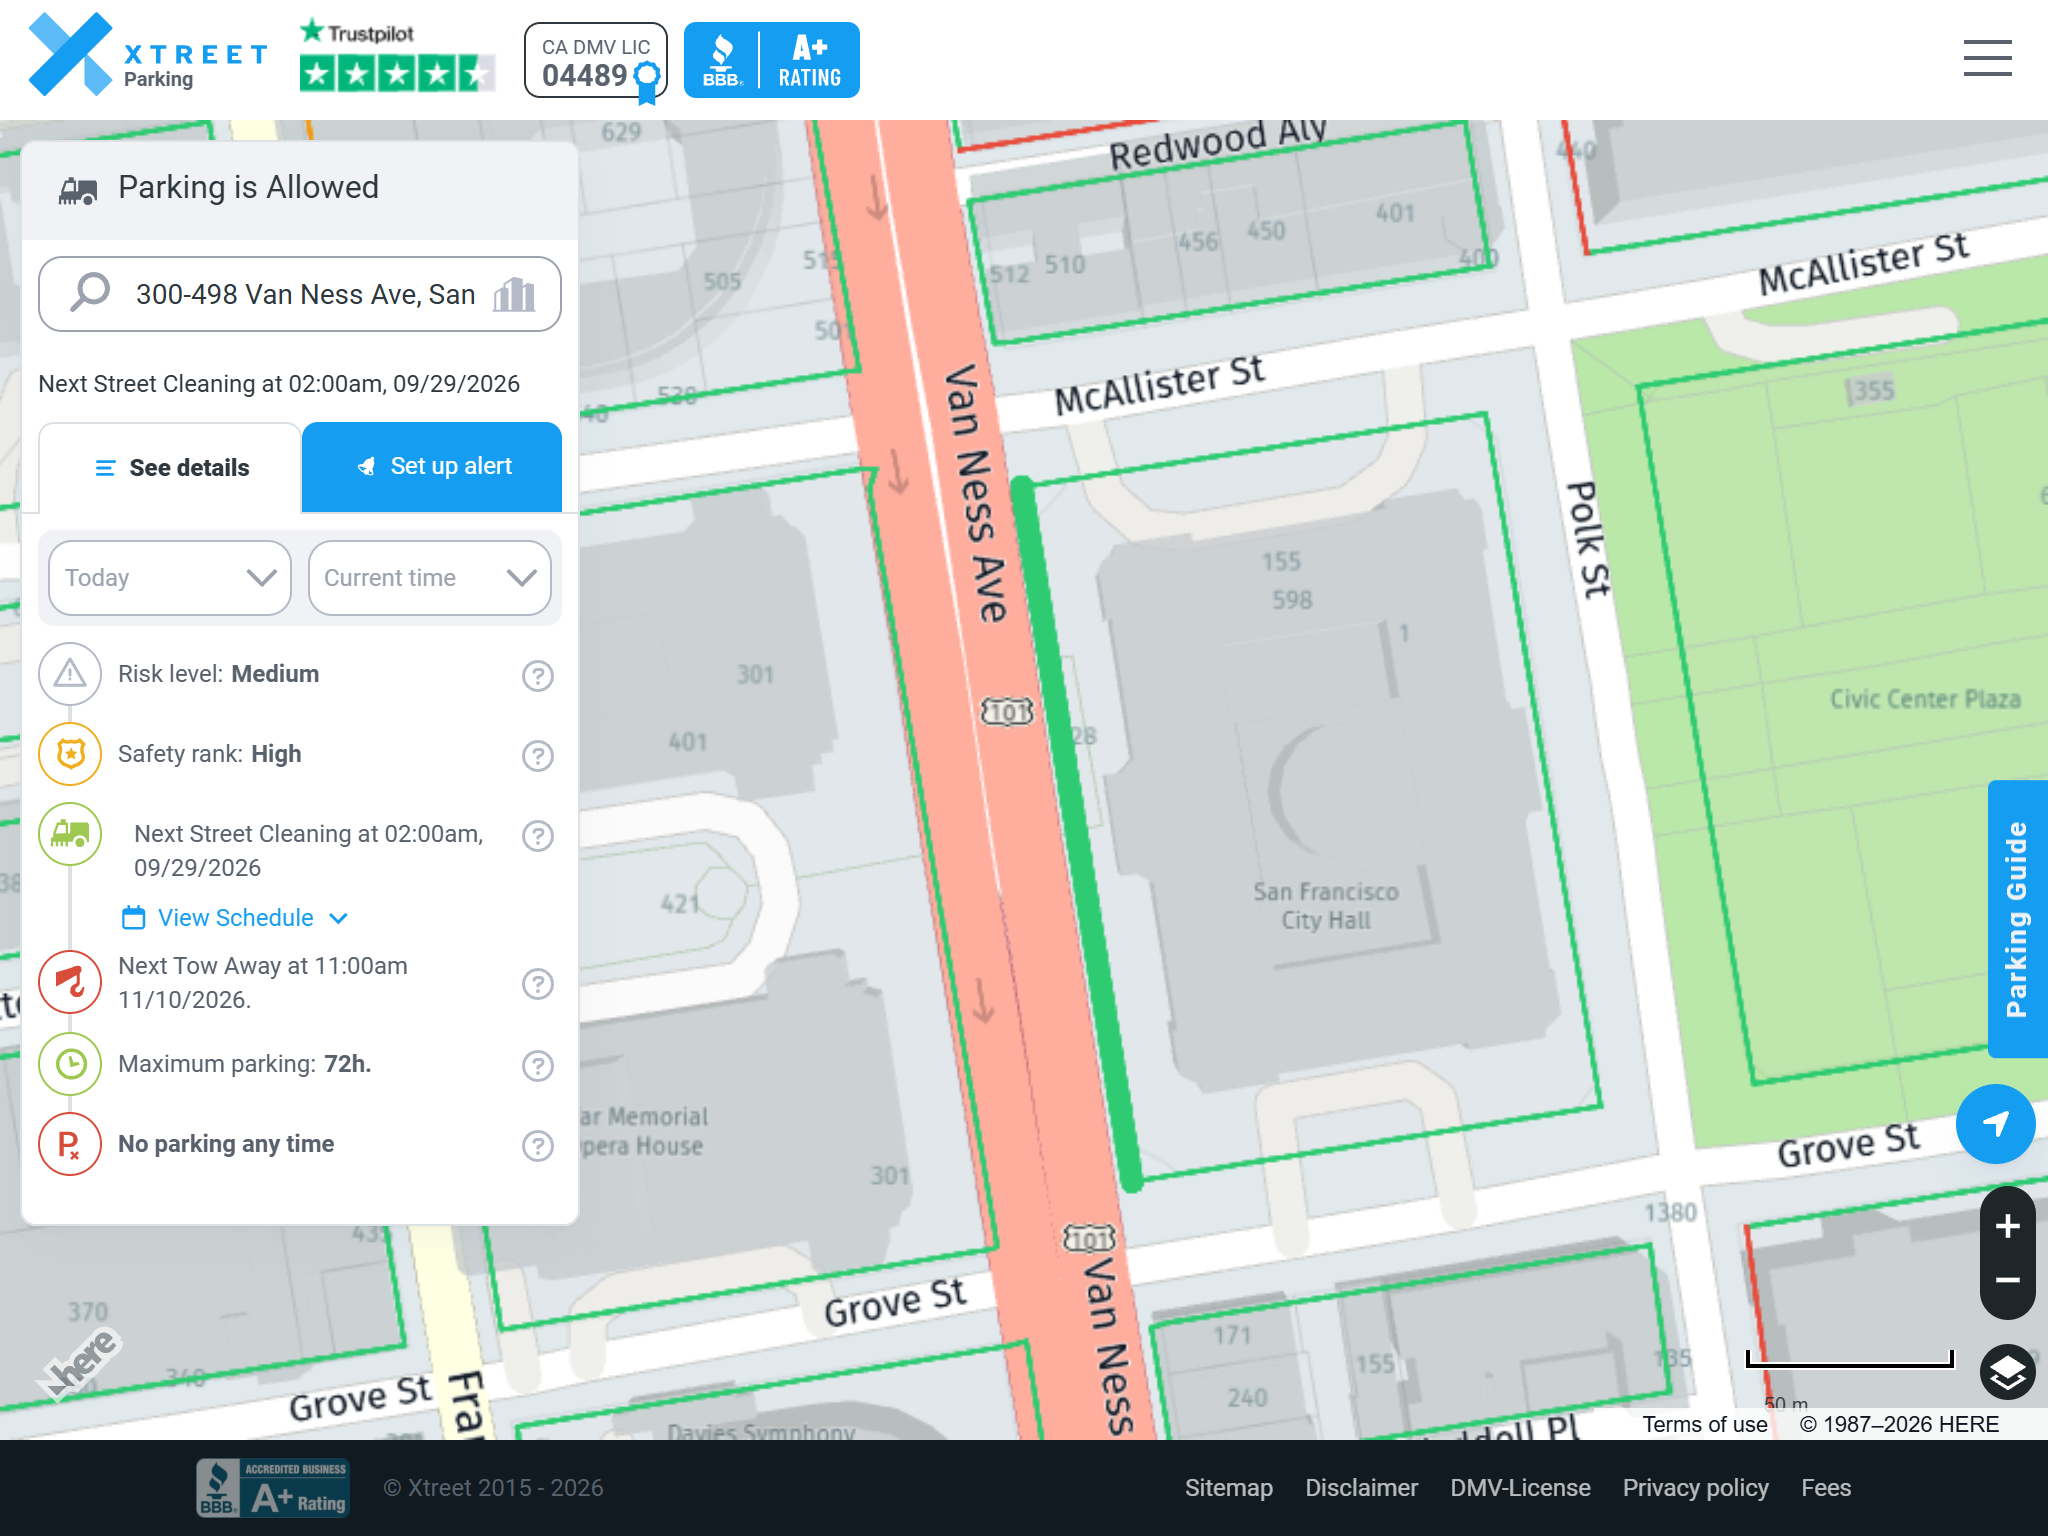Zoom in on the map
Viewport: 2048px width, 1536px height.
pos(2008,1226)
